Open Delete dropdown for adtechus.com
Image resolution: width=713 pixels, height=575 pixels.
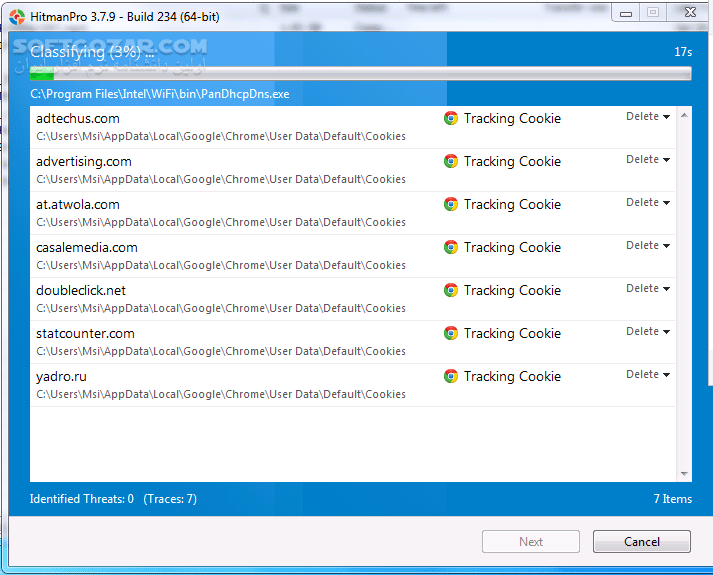648,117
